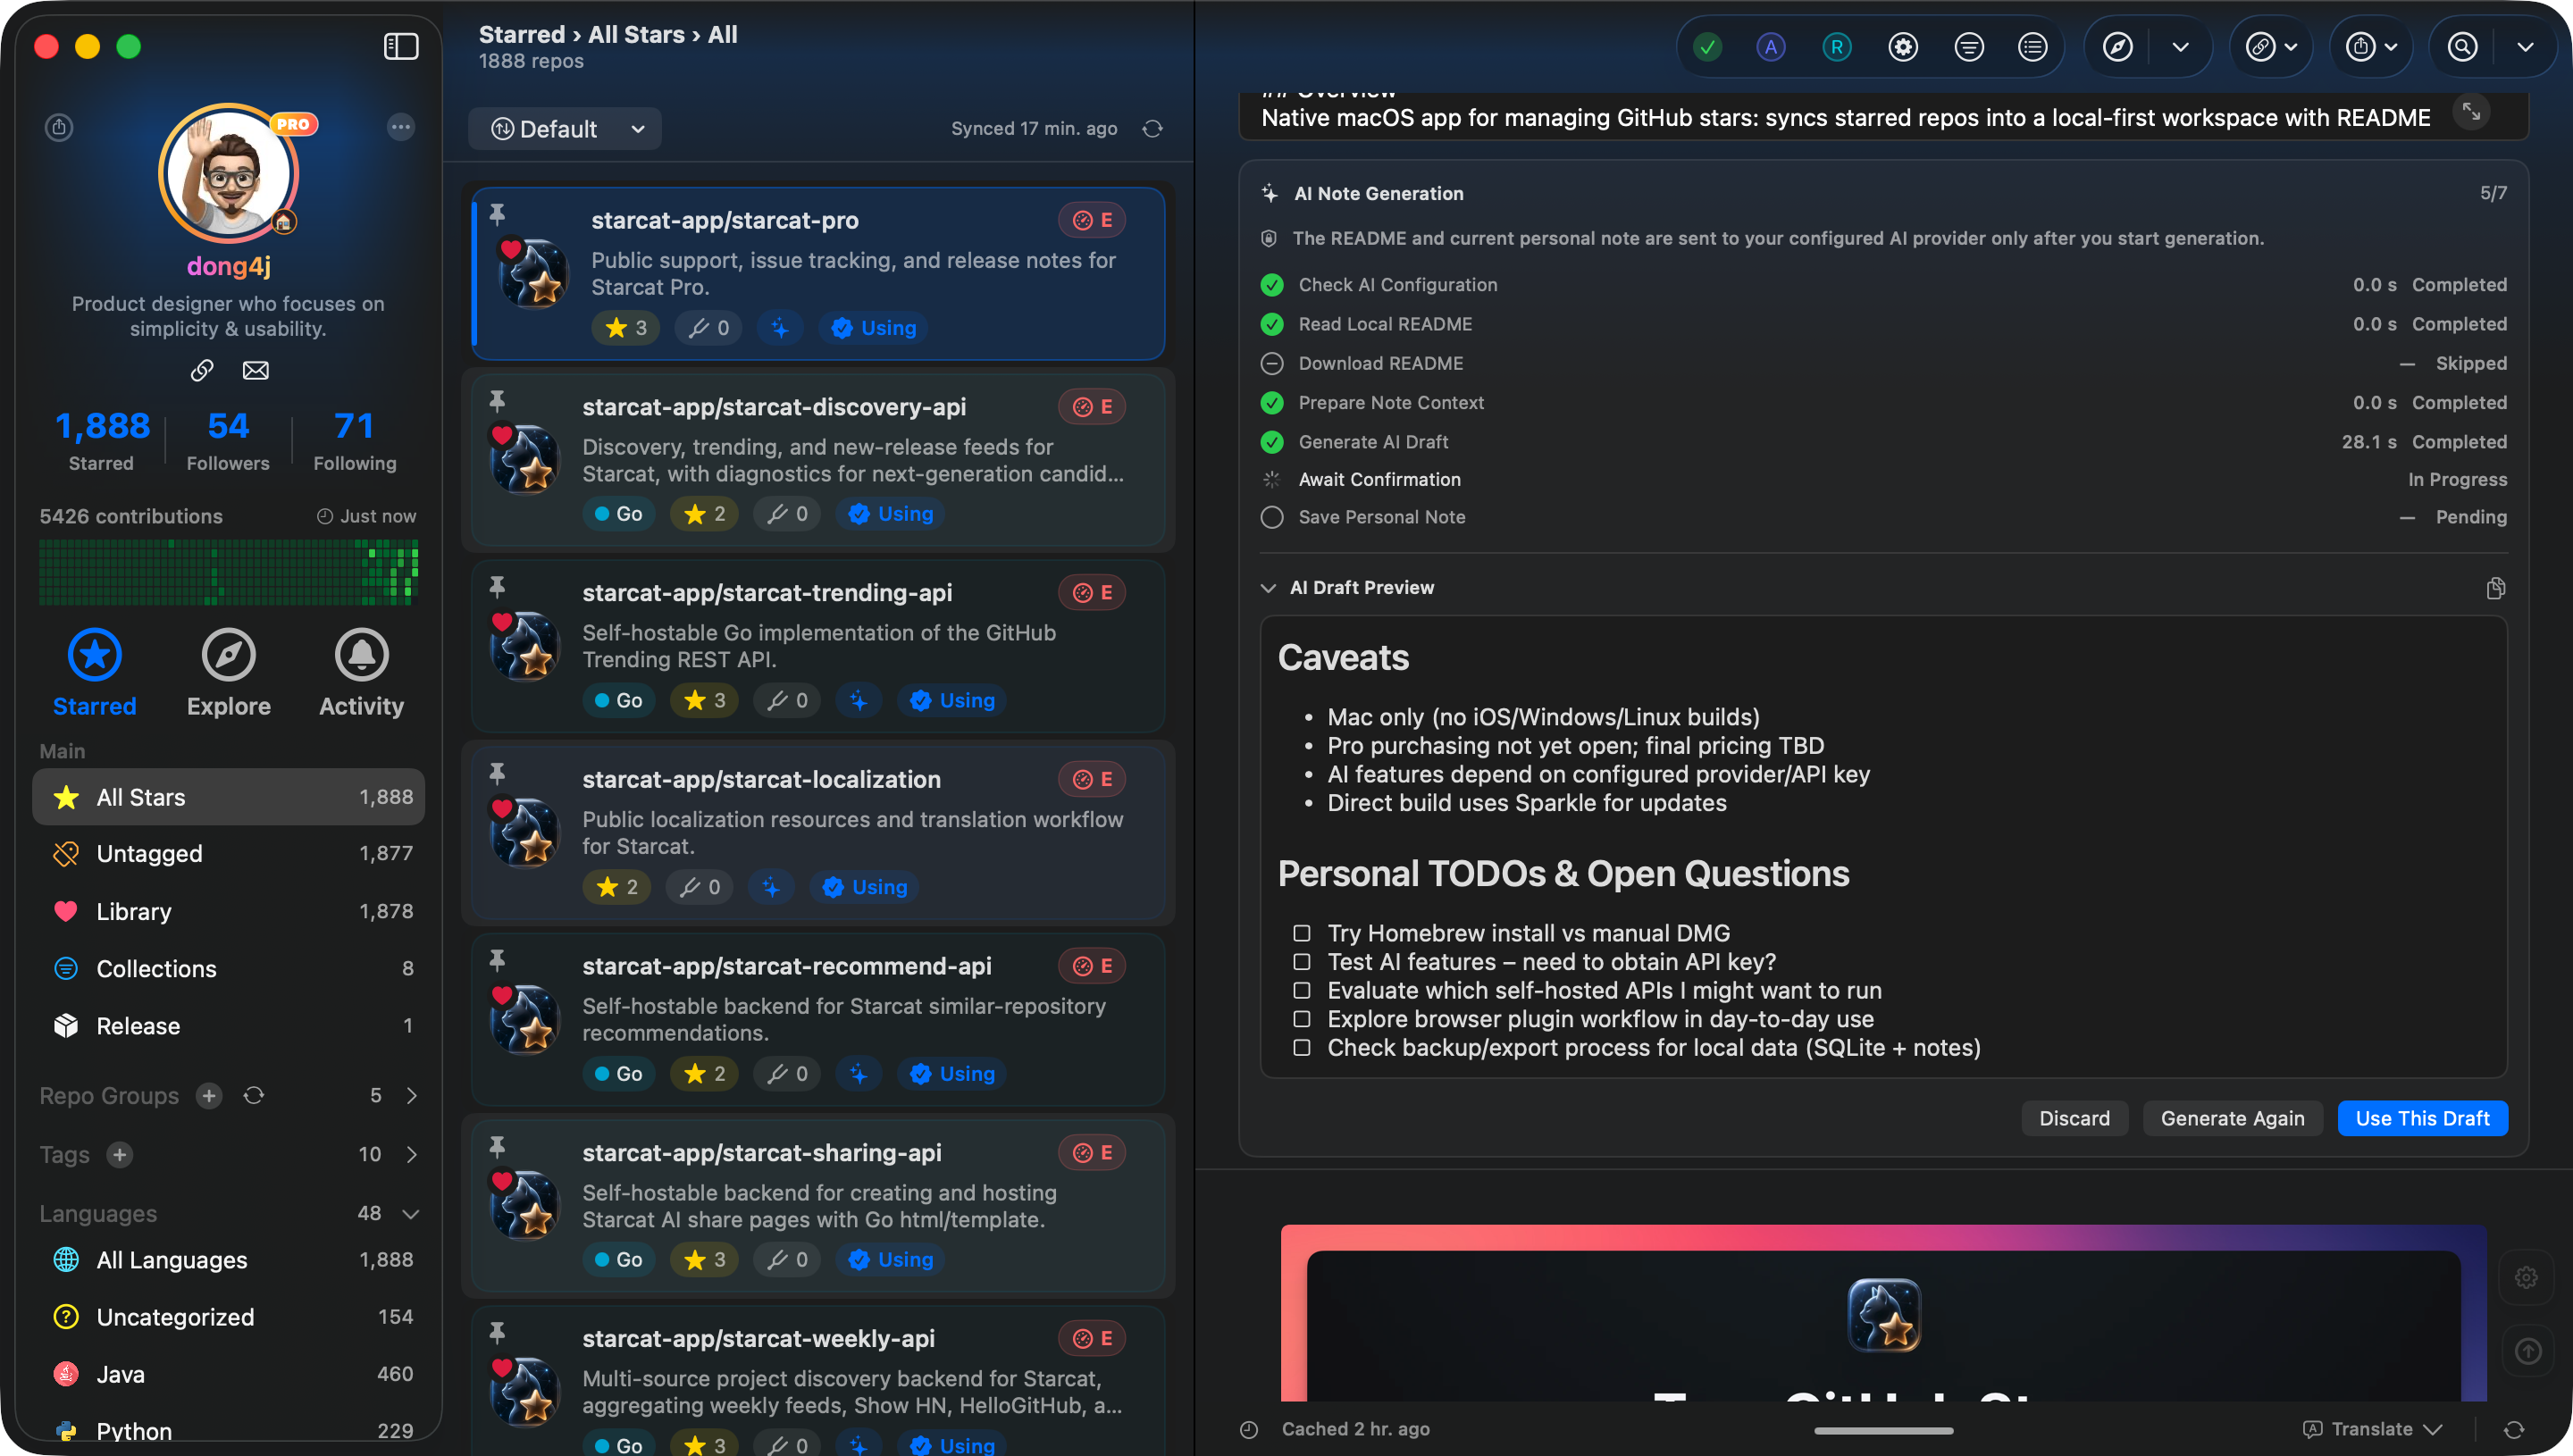2573x1456 pixels.
Task: Click the circled R toolbar icon
Action: (x=1837, y=47)
